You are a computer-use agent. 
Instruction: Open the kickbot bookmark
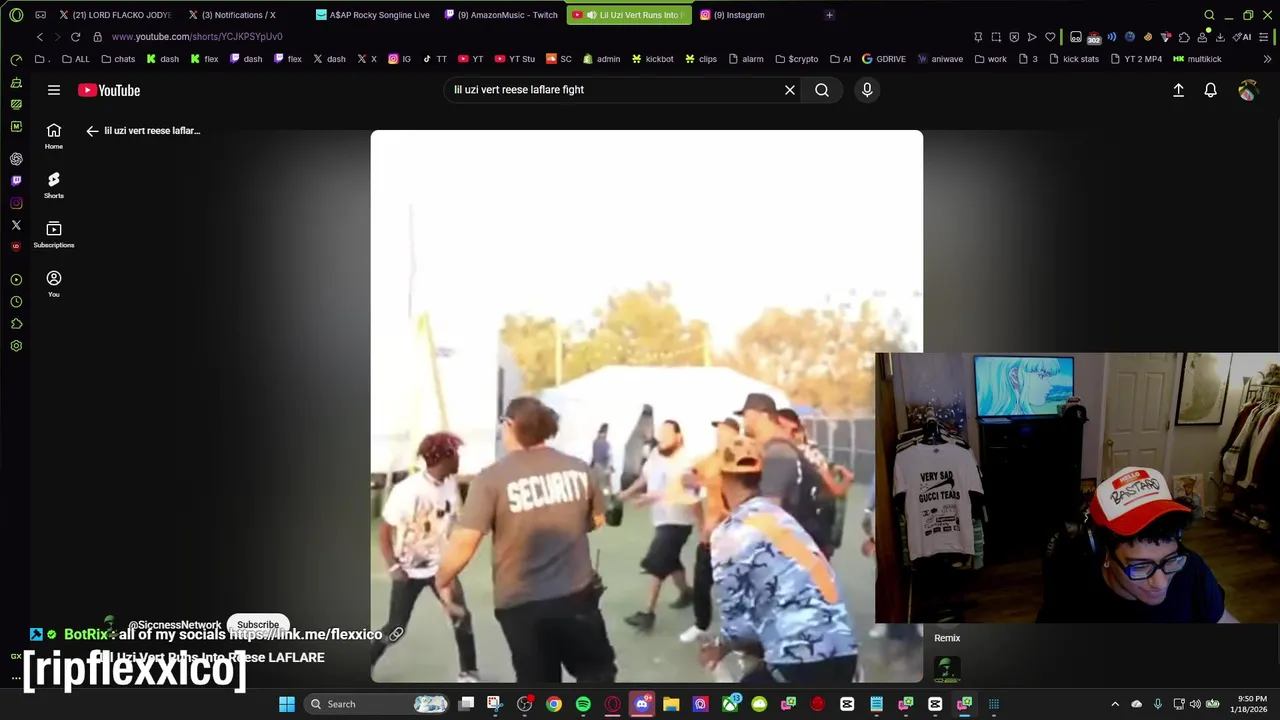click(652, 59)
